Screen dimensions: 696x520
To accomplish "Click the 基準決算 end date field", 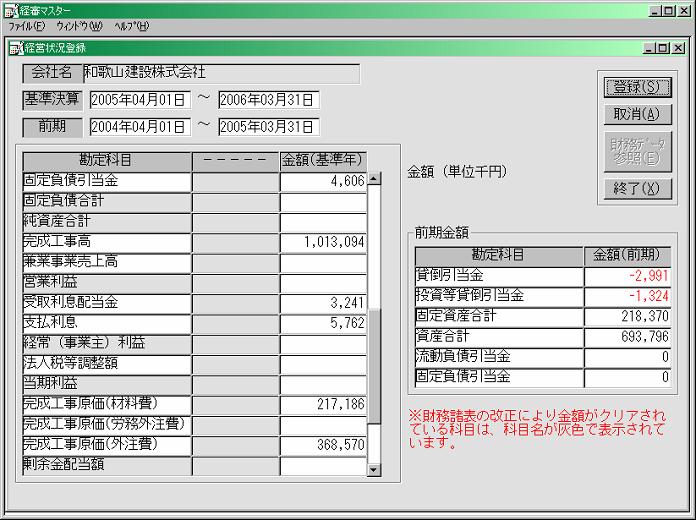I will click(268, 100).
